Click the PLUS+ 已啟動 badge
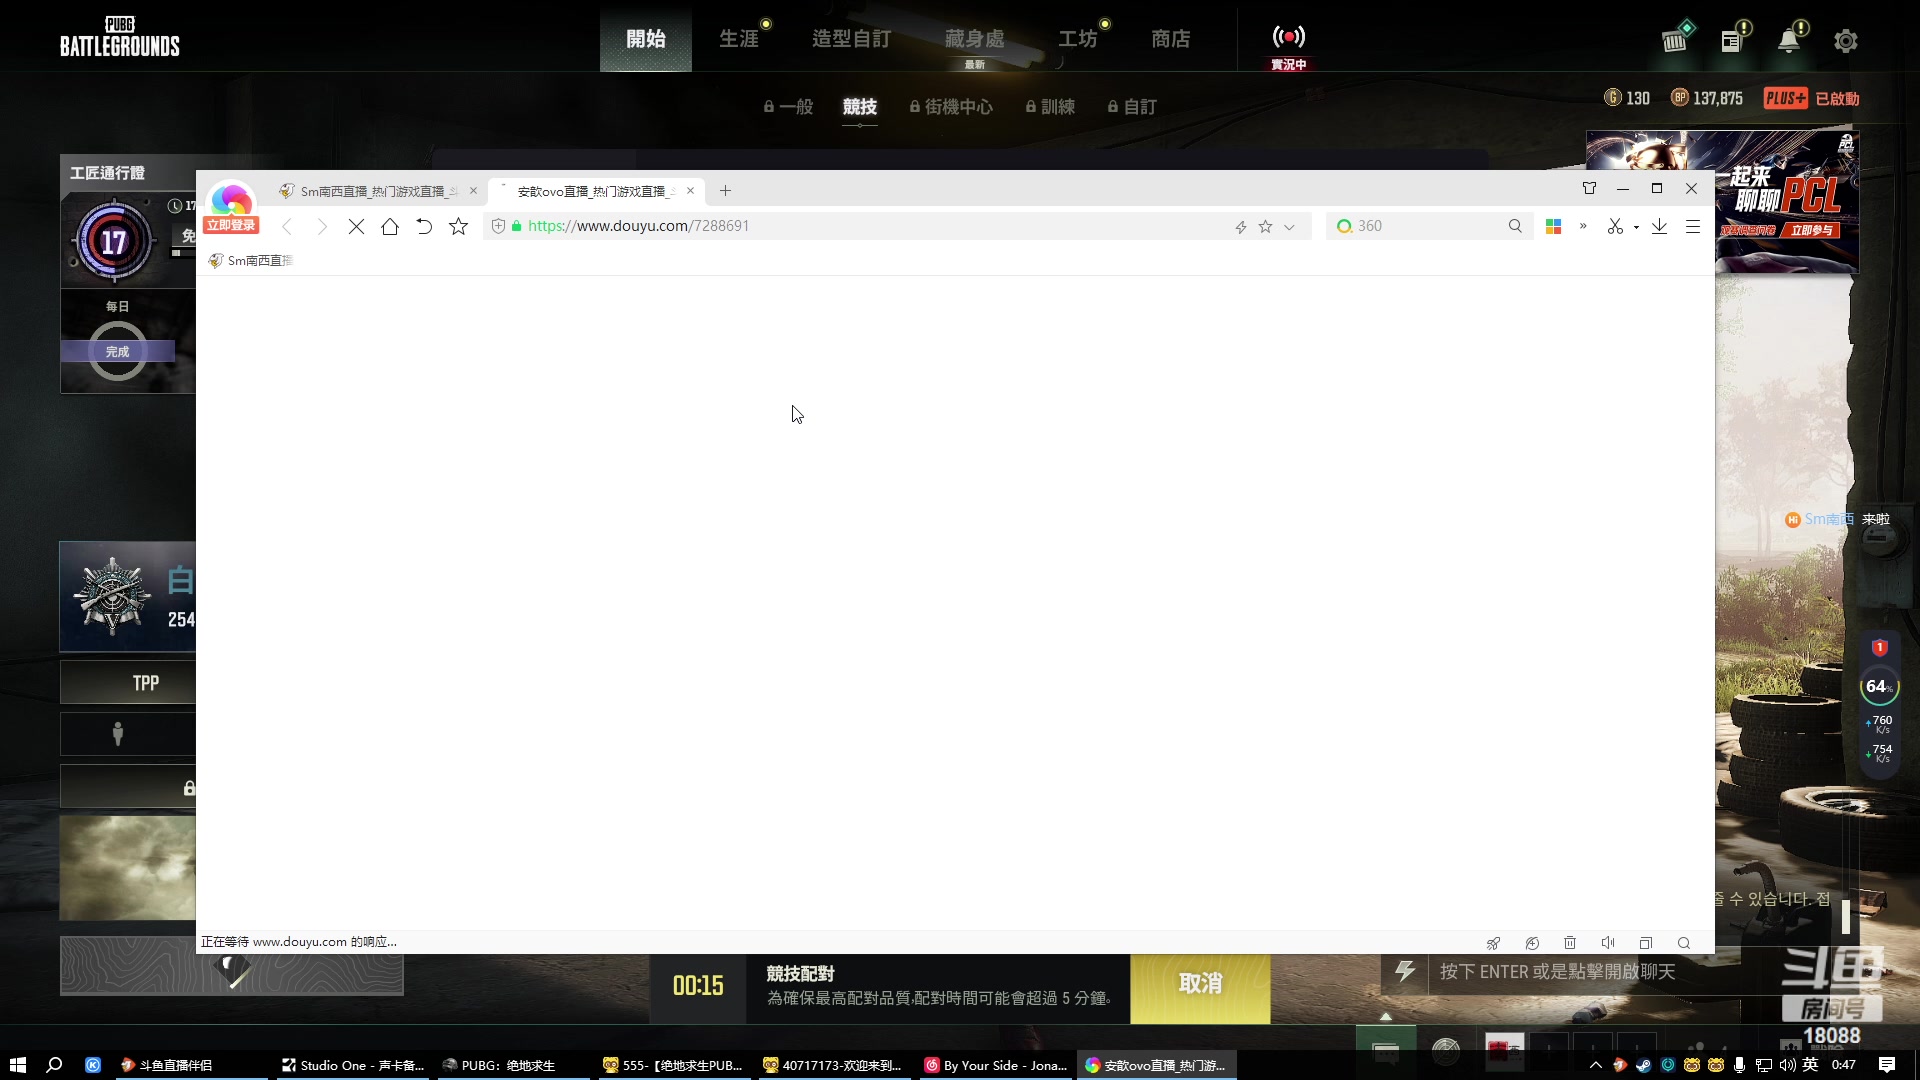 click(1811, 99)
